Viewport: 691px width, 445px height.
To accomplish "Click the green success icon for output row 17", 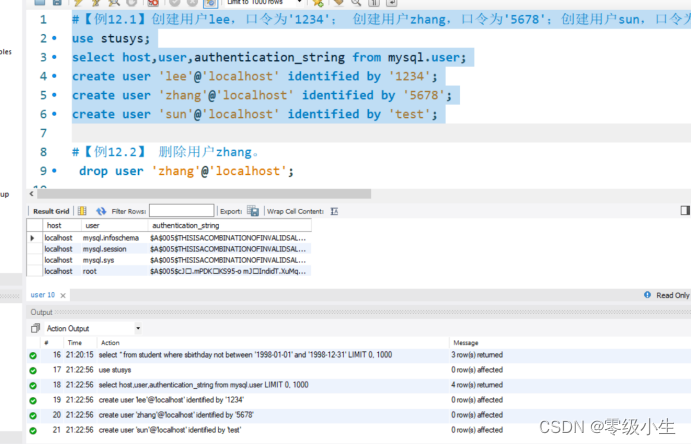I will [33, 371].
